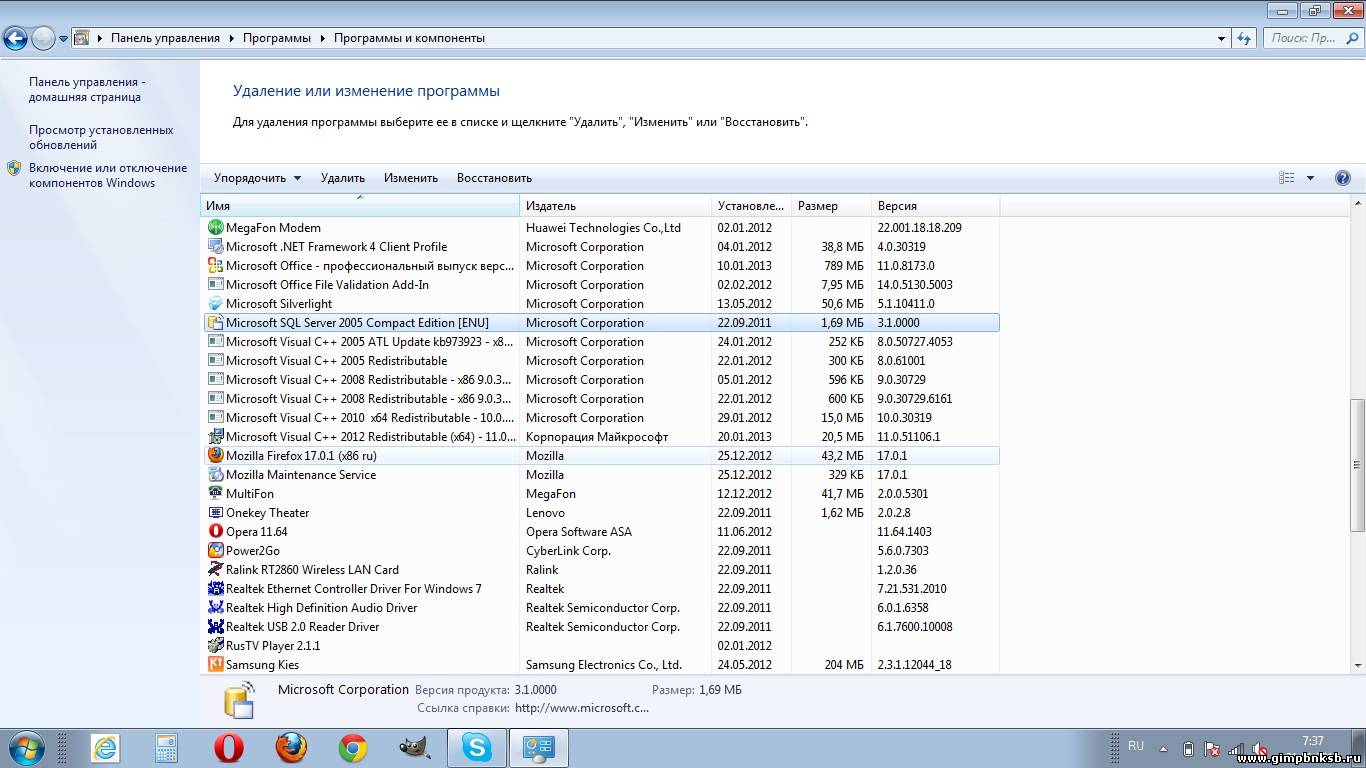This screenshot has width=1366, height=768.
Task: Open Skype from the taskbar
Action: pos(477,748)
